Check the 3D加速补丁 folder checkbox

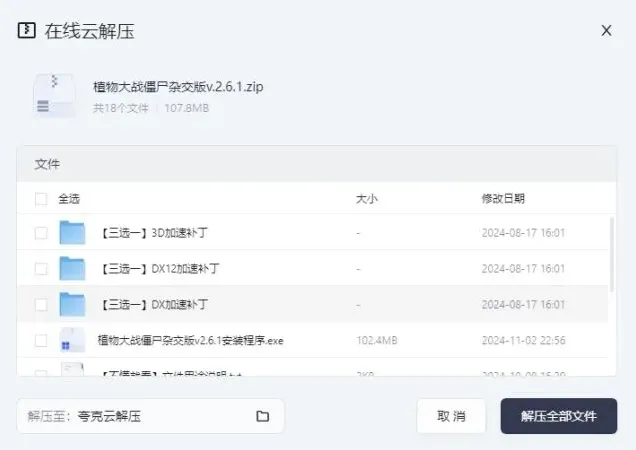(41, 233)
